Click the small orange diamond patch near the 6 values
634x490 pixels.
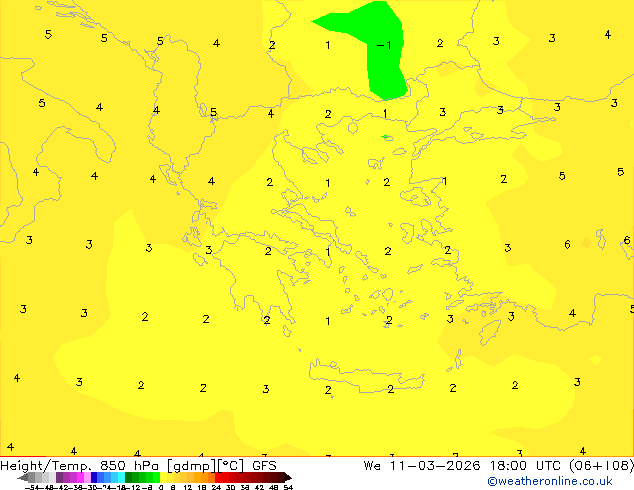586,243
